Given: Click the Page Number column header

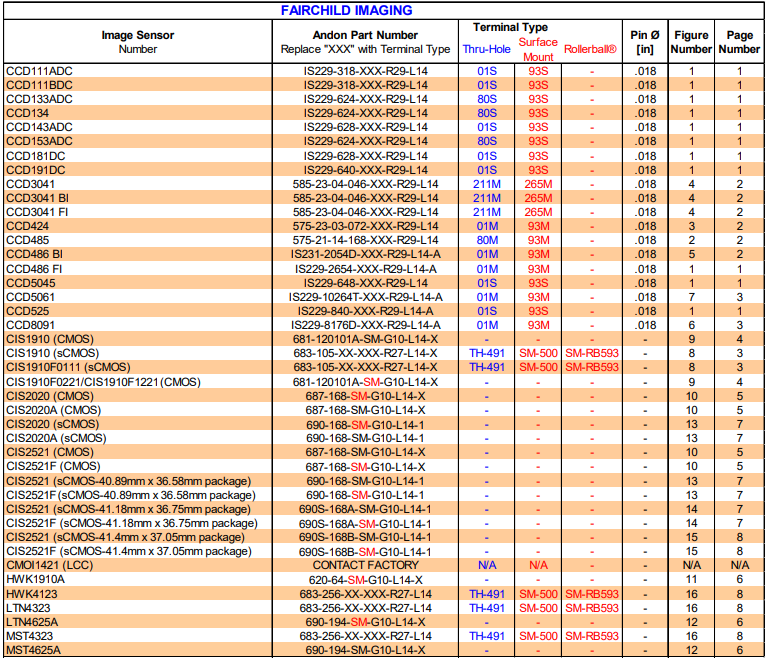Looking at the screenshot, I should [x=740, y=42].
